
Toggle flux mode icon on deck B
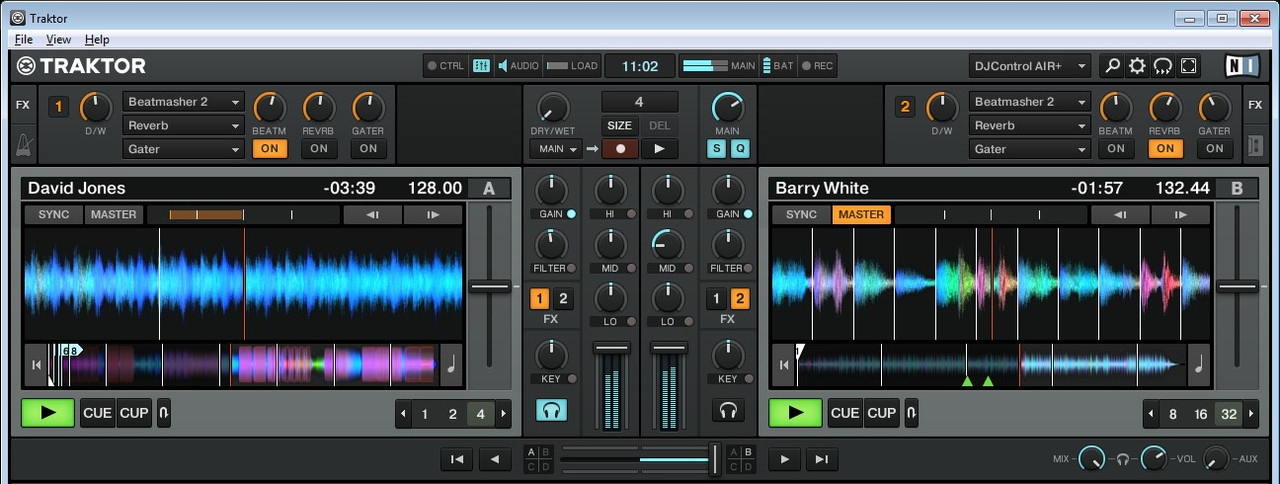pos(911,413)
